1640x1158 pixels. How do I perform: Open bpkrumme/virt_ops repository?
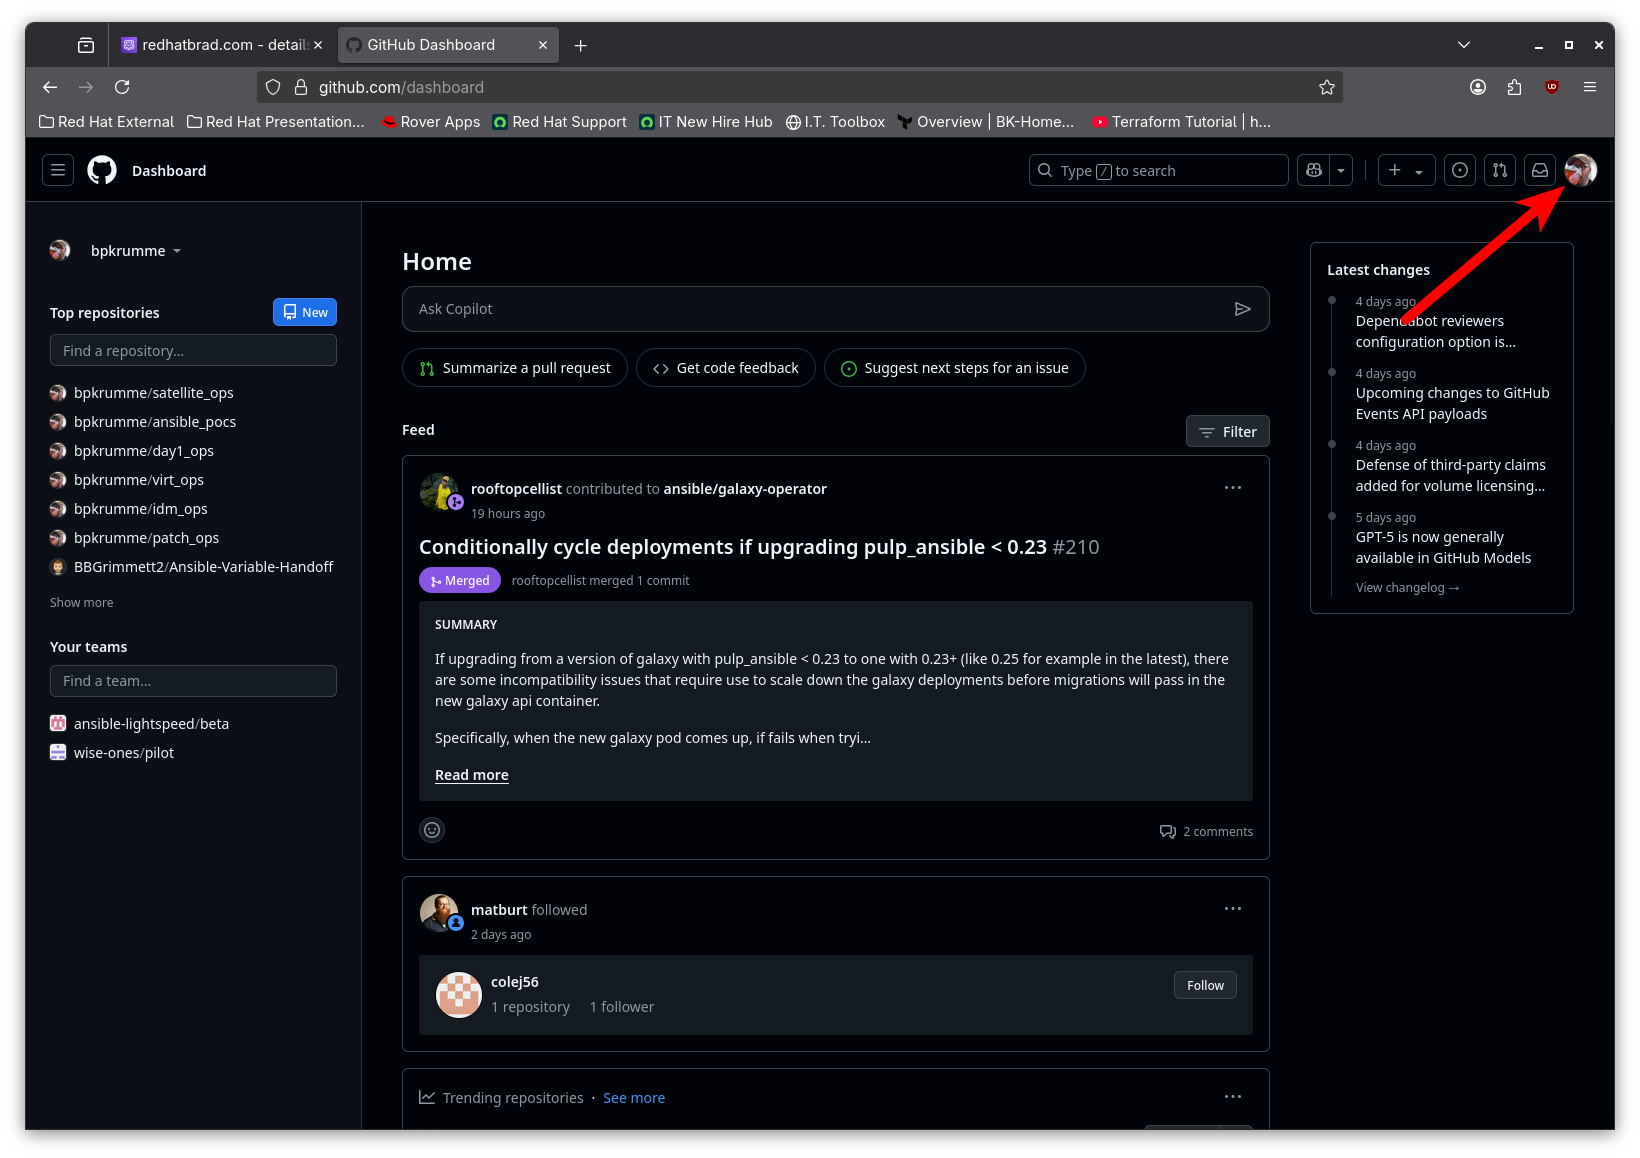139,480
